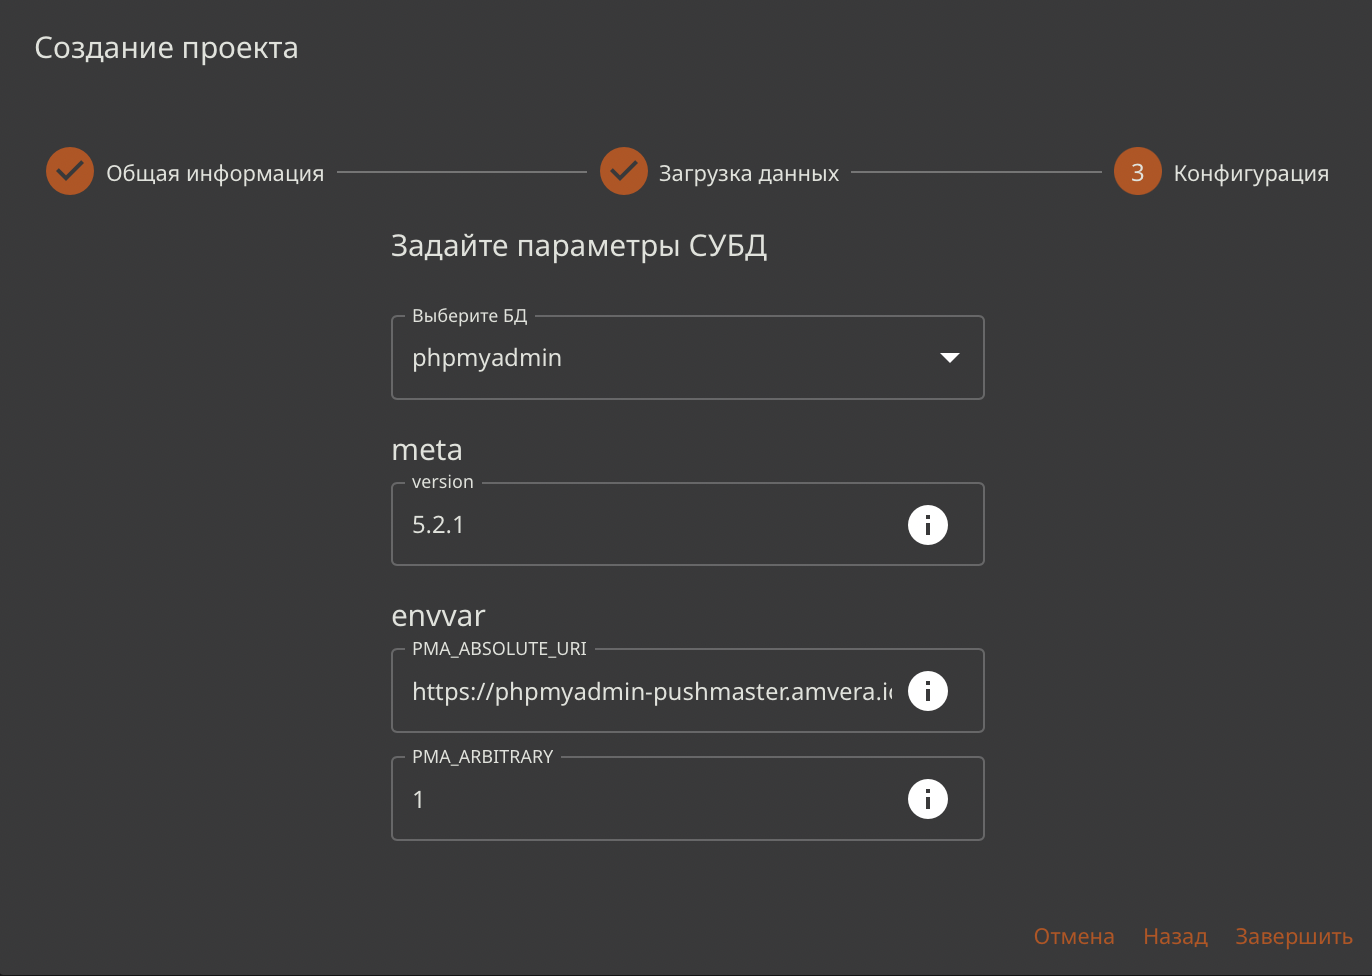Image resolution: width=1372 pixels, height=976 pixels.
Task: Click the Задайте параметры СУБД heading
Action: pyautogui.click(x=579, y=246)
